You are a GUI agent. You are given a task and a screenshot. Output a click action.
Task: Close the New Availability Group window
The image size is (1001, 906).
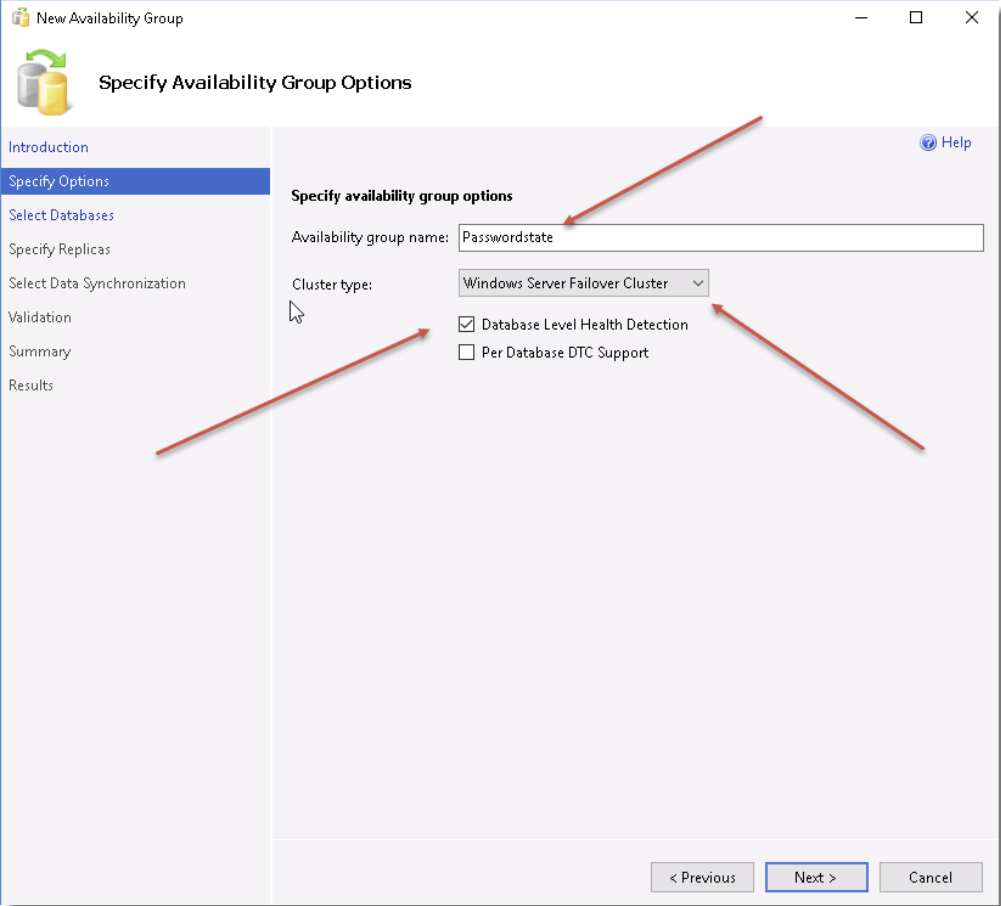[972, 18]
